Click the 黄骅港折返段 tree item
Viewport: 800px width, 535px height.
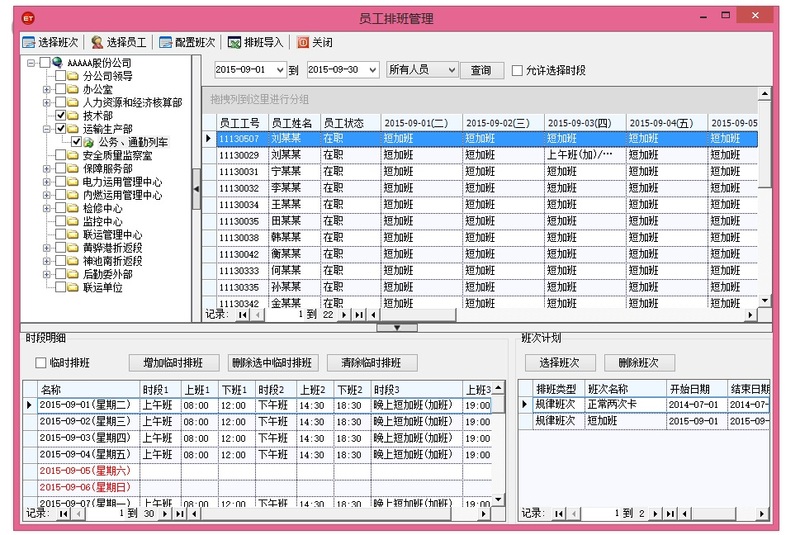pos(113,248)
